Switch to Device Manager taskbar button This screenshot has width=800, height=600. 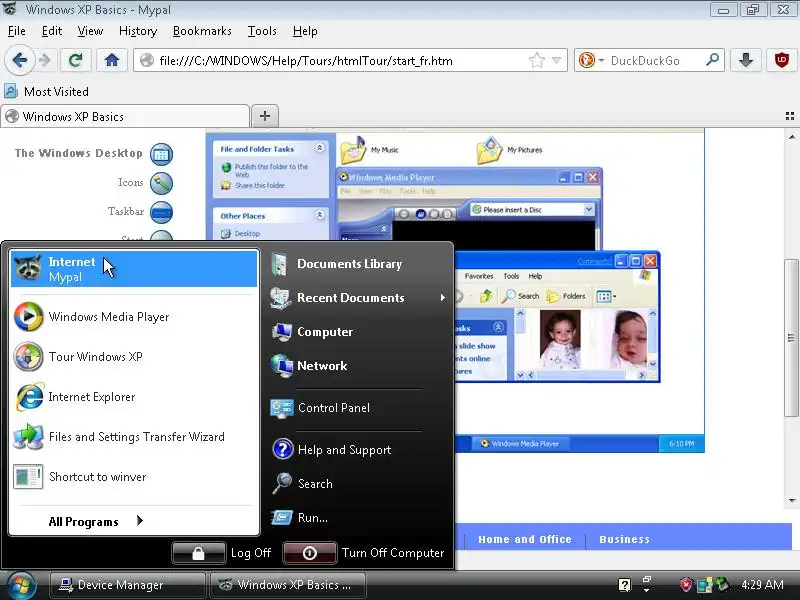(x=128, y=585)
